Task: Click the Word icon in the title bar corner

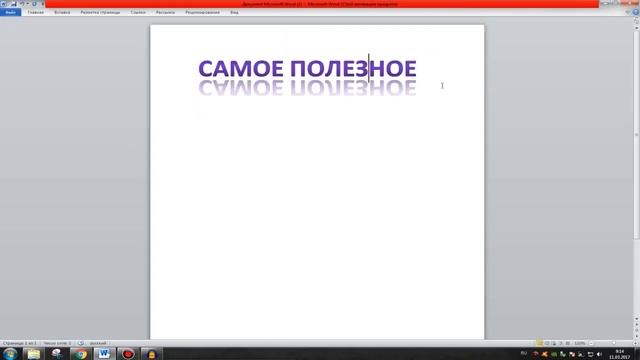Action: coord(4,4)
